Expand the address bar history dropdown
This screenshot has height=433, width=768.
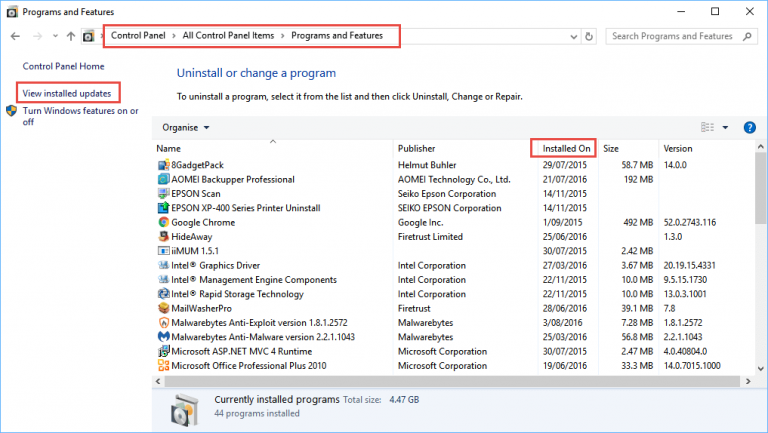574,37
